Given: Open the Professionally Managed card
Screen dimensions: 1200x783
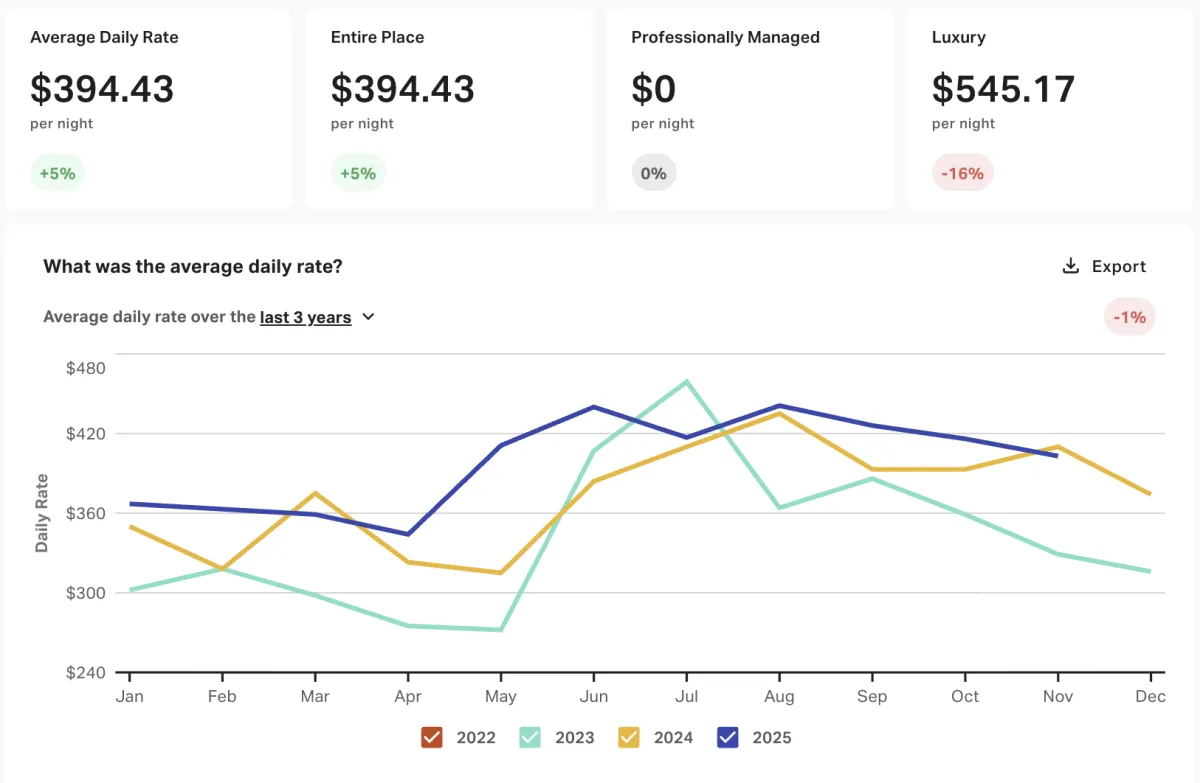Looking at the screenshot, I should 749,109.
